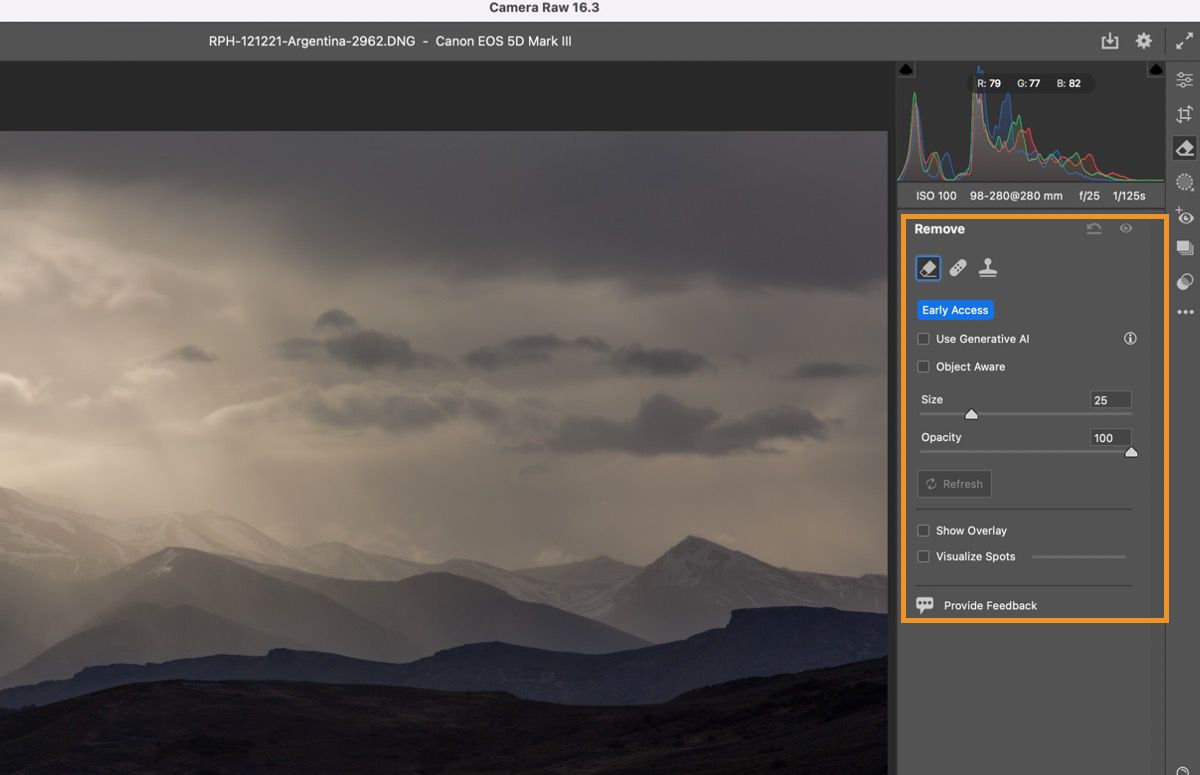
Task: Click the export image icon
Action: [1110, 40]
